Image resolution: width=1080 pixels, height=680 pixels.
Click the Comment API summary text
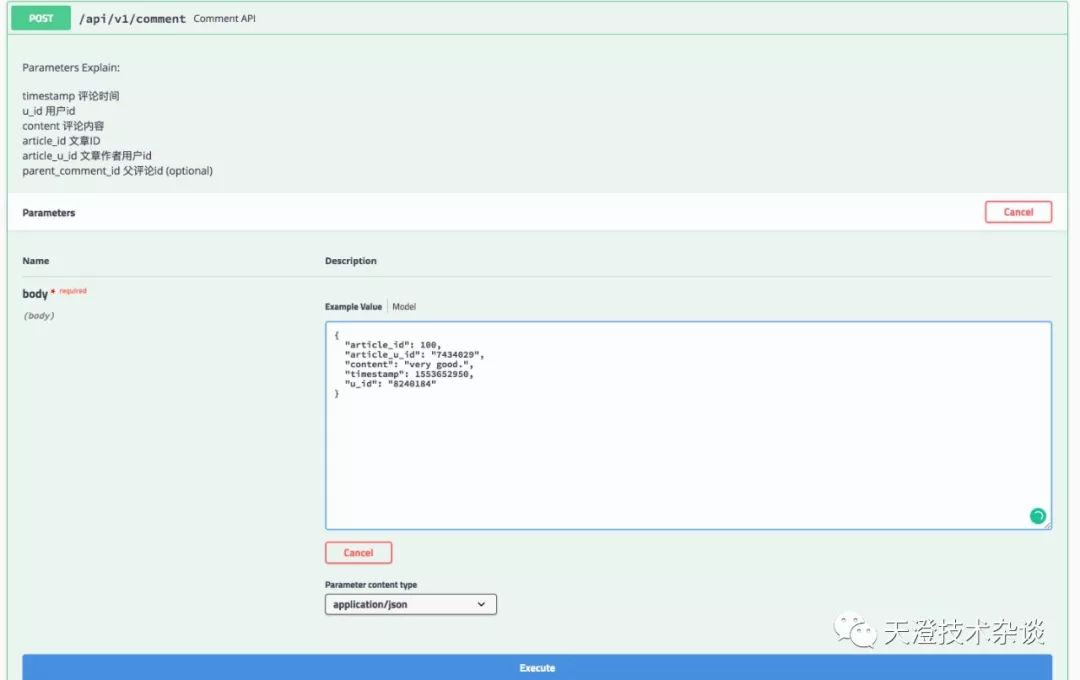click(225, 19)
